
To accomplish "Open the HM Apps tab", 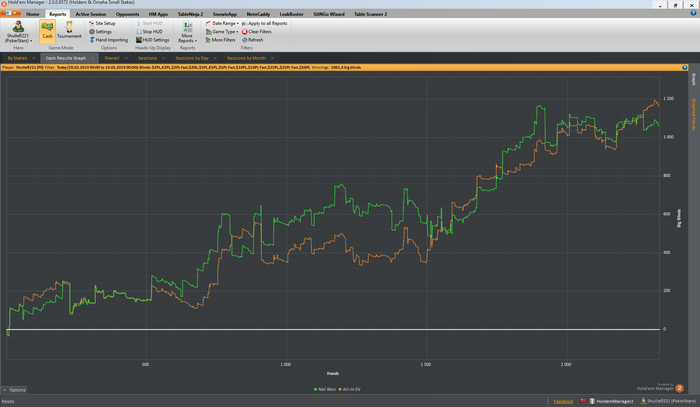I will pos(158,14).
